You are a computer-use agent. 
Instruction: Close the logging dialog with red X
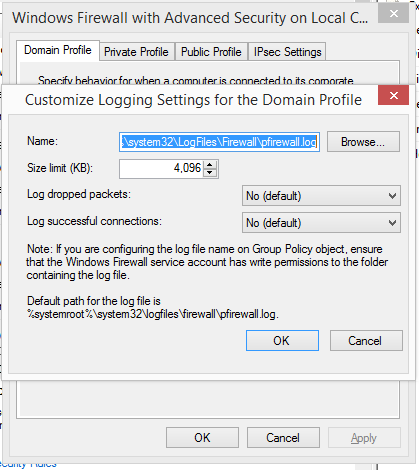click(x=393, y=95)
